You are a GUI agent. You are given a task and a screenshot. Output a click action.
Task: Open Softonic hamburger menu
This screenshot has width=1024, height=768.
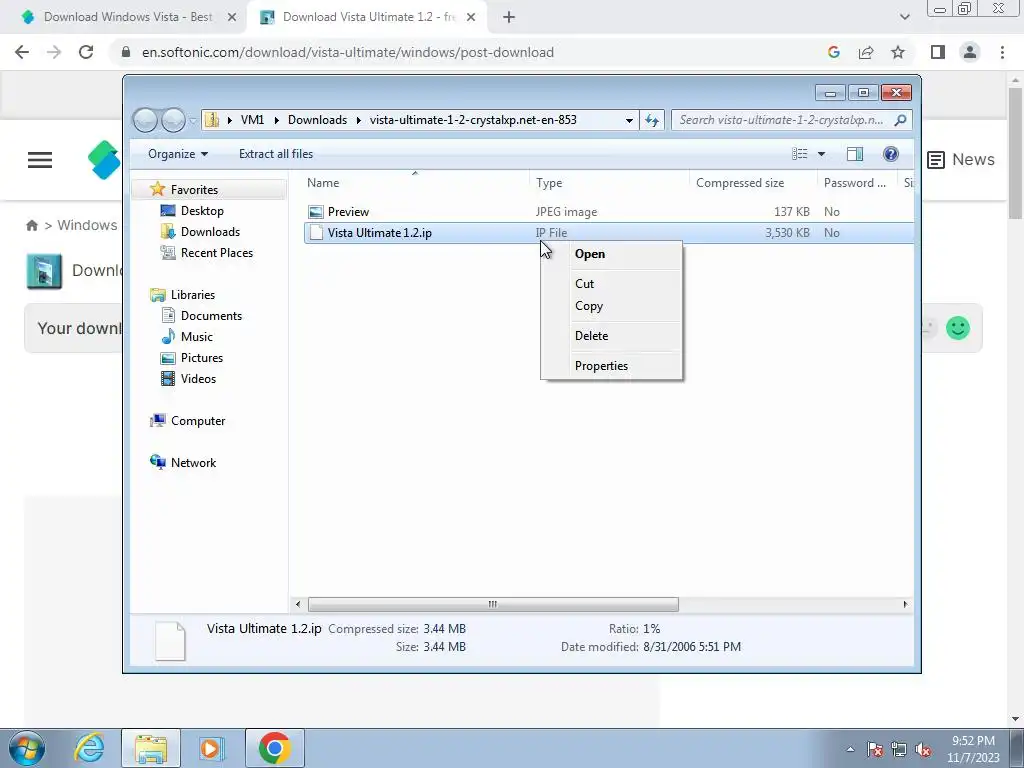pyautogui.click(x=40, y=160)
